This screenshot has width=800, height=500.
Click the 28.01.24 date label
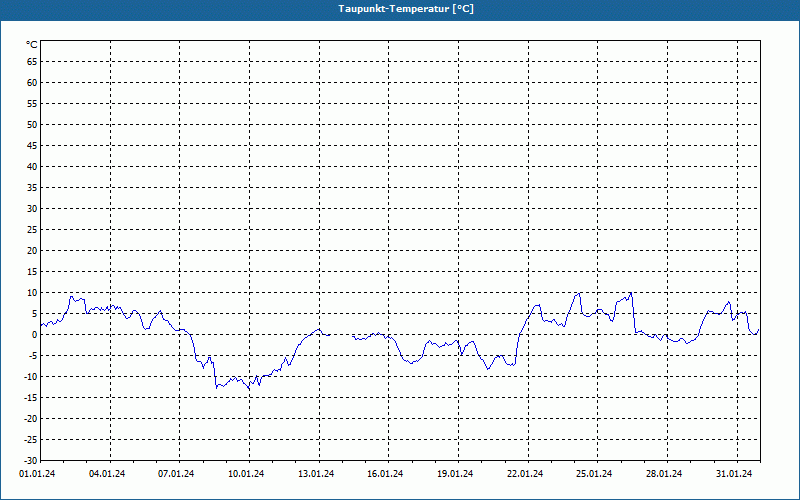664,474
